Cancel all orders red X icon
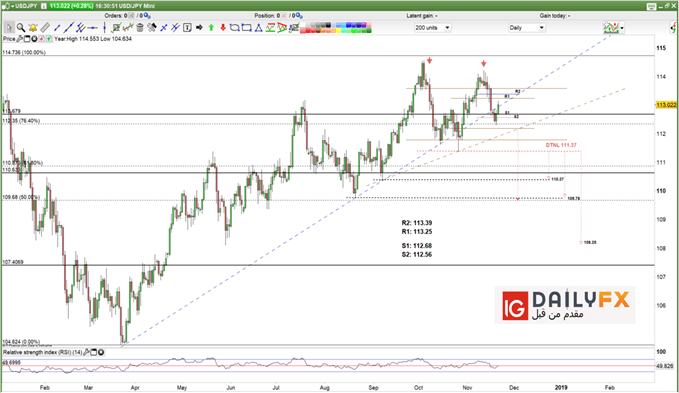The width and height of the screenshot is (679, 393). pyautogui.click(x=131, y=16)
